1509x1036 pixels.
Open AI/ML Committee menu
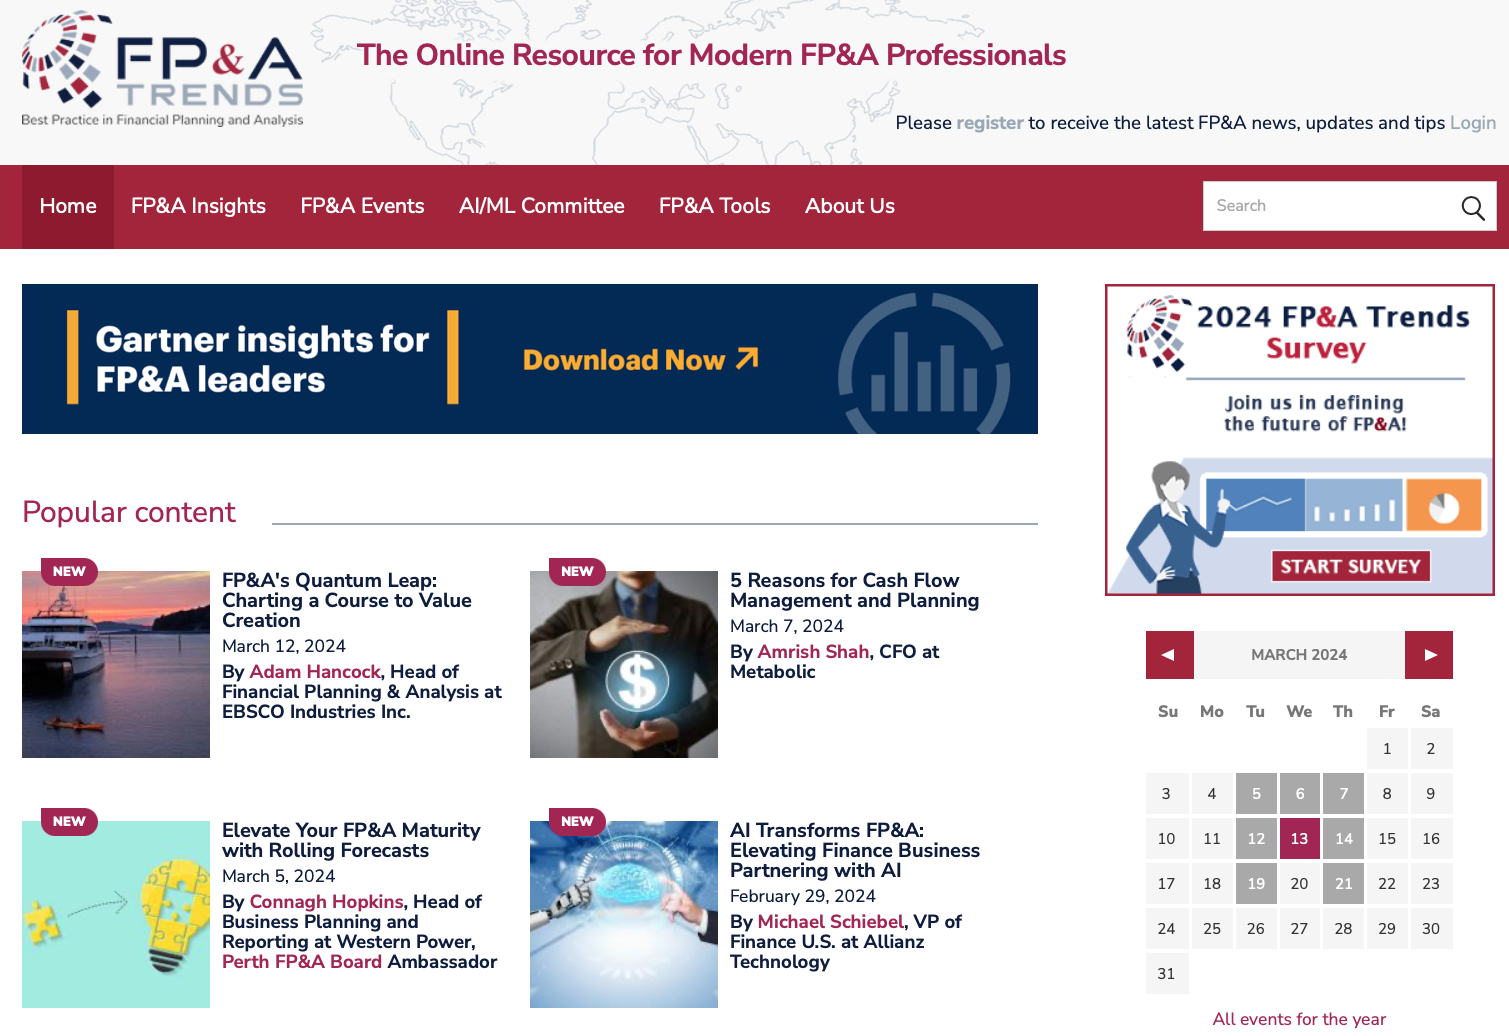click(x=541, y=206)
